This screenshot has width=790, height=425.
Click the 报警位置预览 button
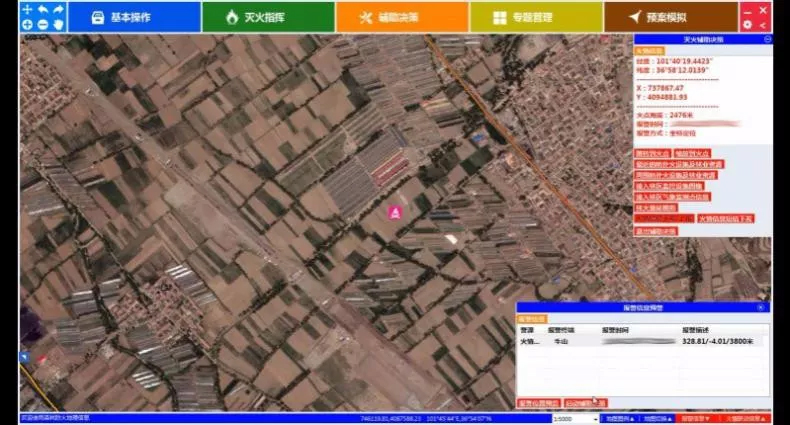coord(538,402)
